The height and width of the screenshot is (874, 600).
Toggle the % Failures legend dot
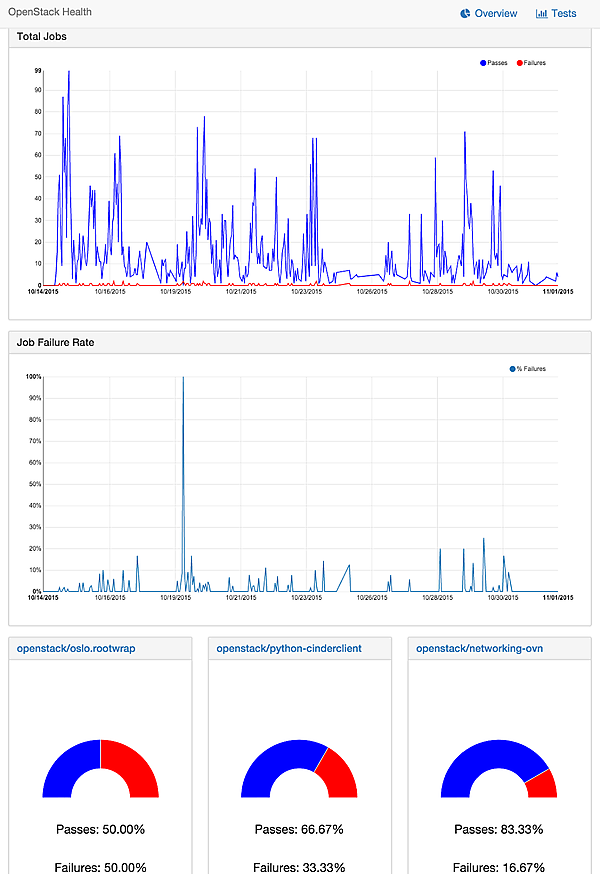pyautogui.click(x=512, y=369)
